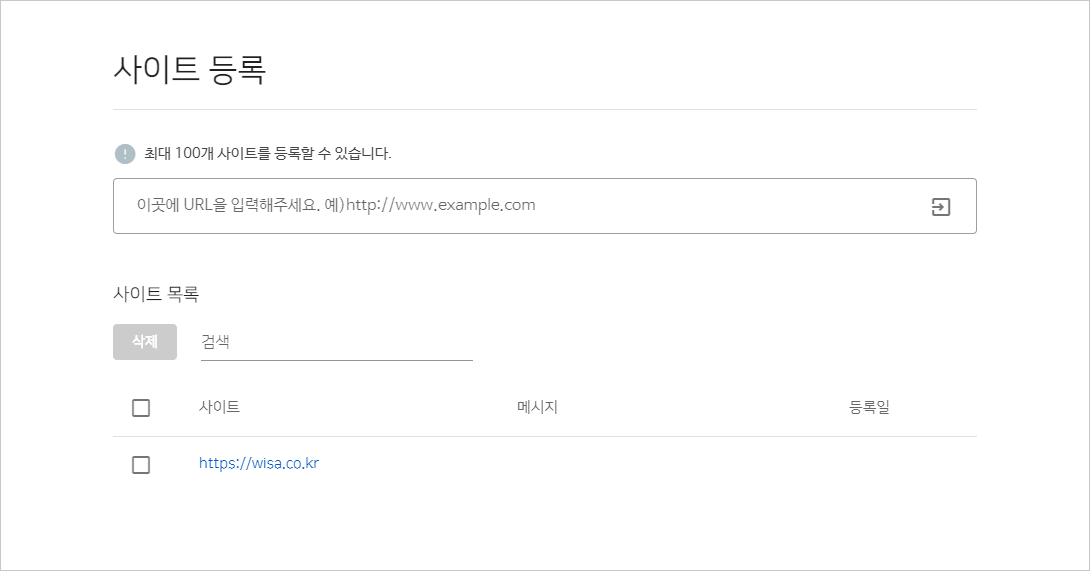Click the URL submit arrow icon
The height and width of the screenshot is (571, 1090).
941,207
